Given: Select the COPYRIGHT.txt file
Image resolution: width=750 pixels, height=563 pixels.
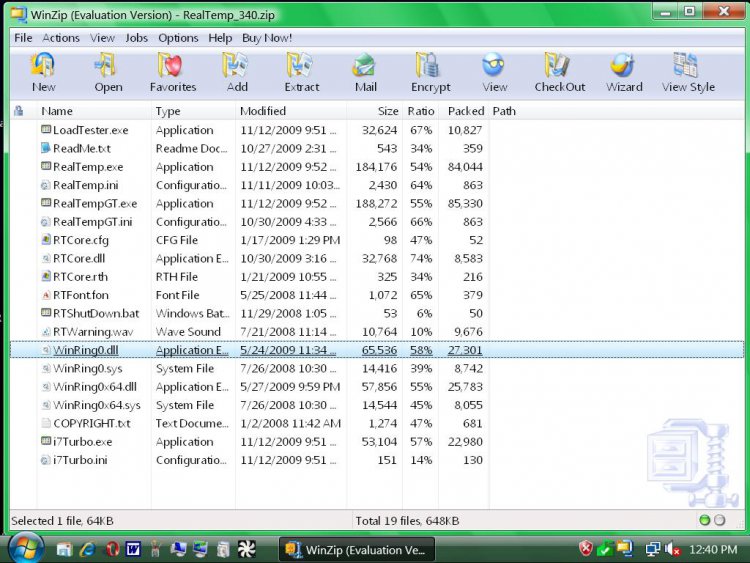Looking at the screenshot, I should (92, 423).
